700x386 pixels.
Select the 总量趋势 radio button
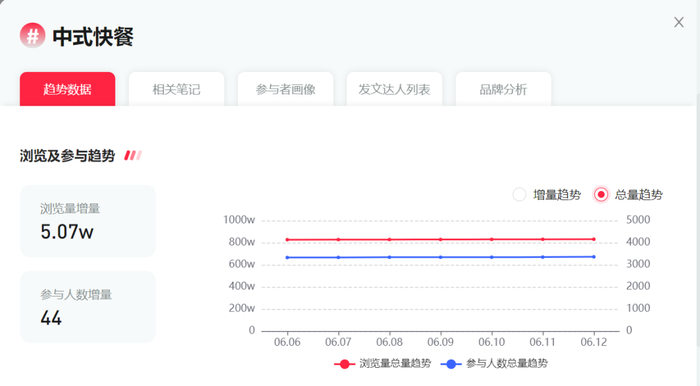click(601, 195)
